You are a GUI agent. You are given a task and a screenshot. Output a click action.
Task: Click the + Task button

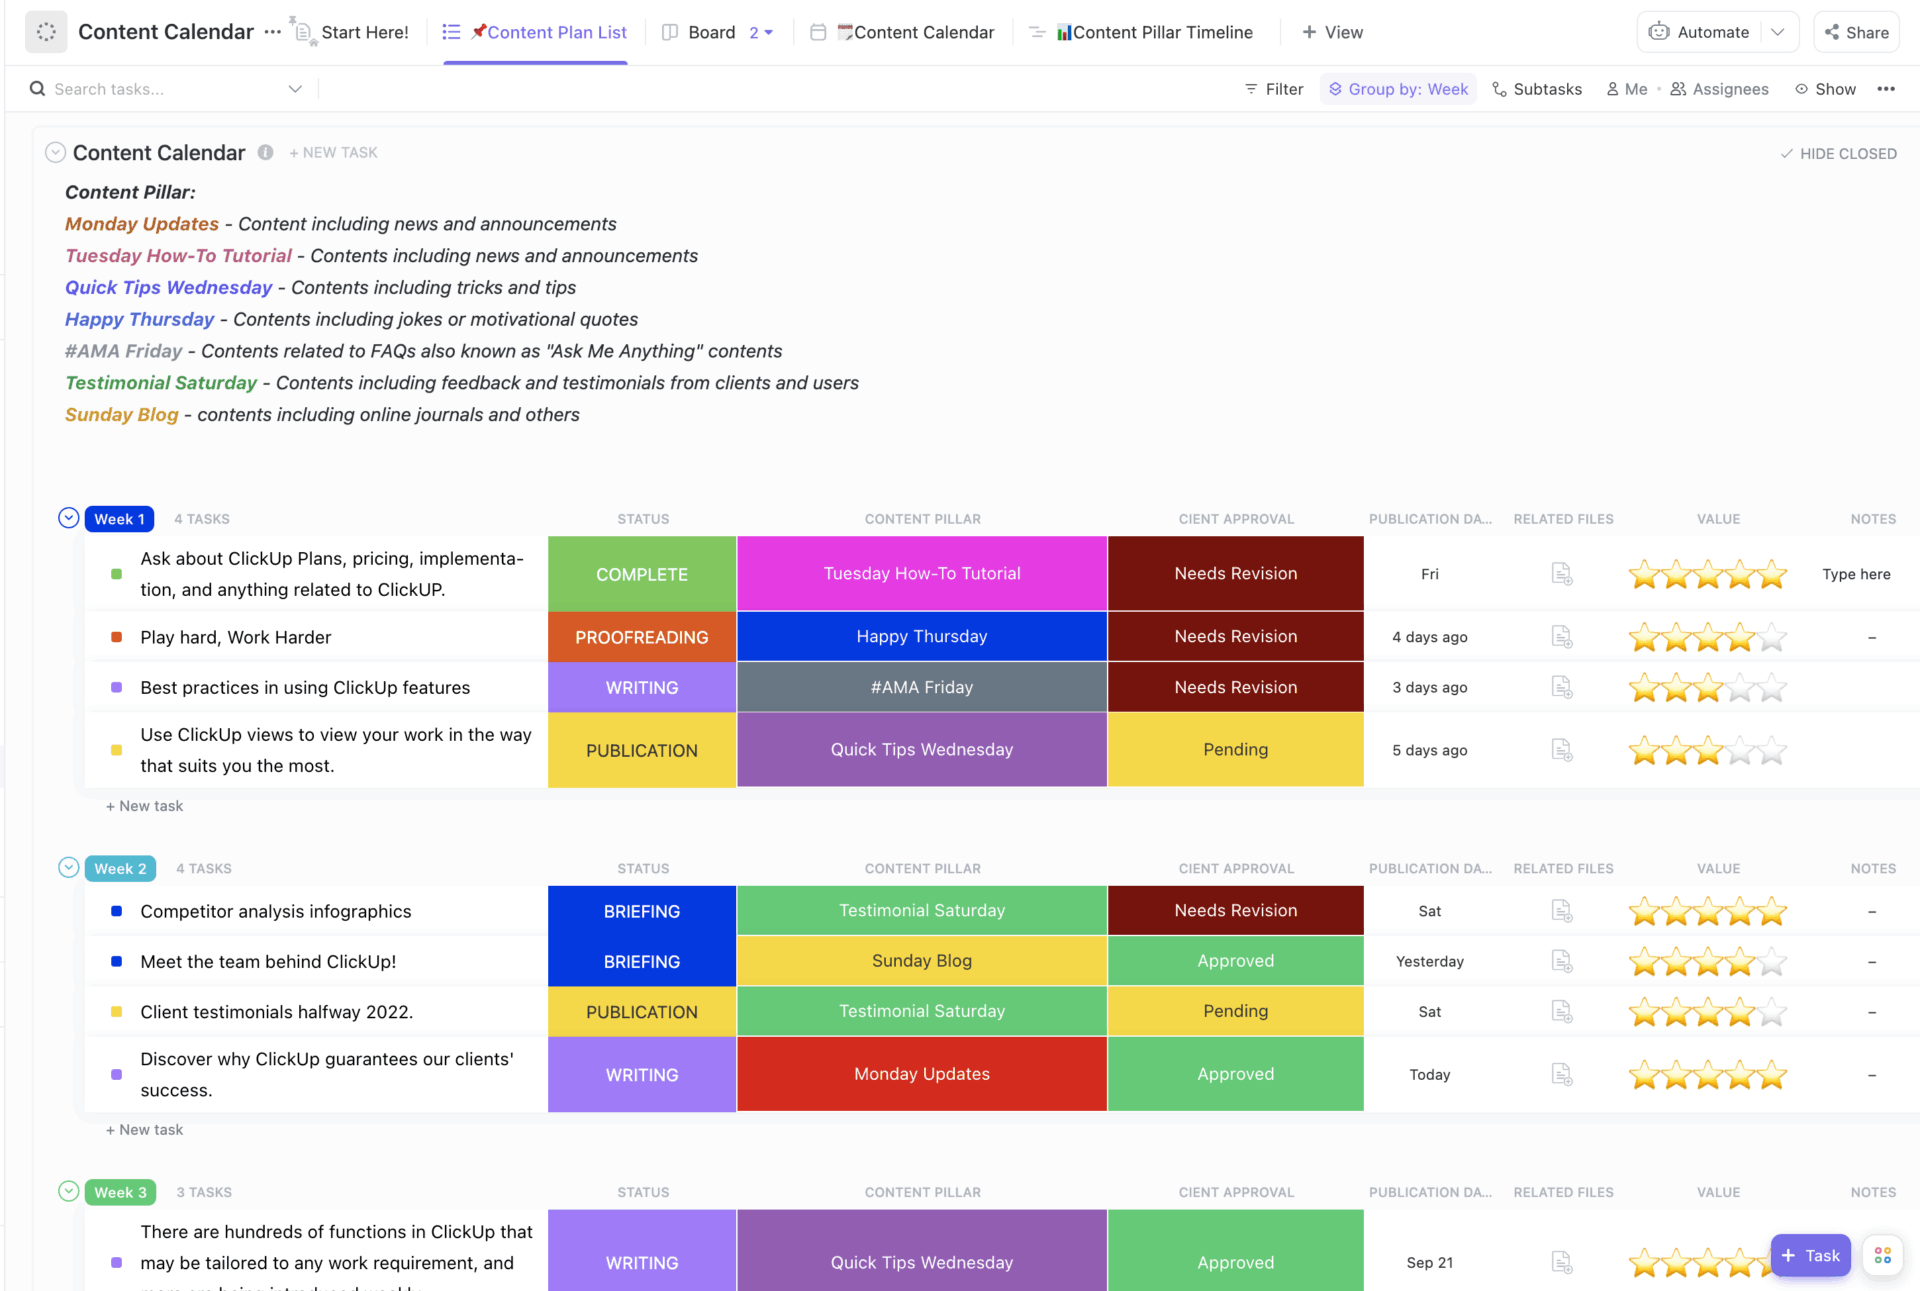pos(1810,1255)
